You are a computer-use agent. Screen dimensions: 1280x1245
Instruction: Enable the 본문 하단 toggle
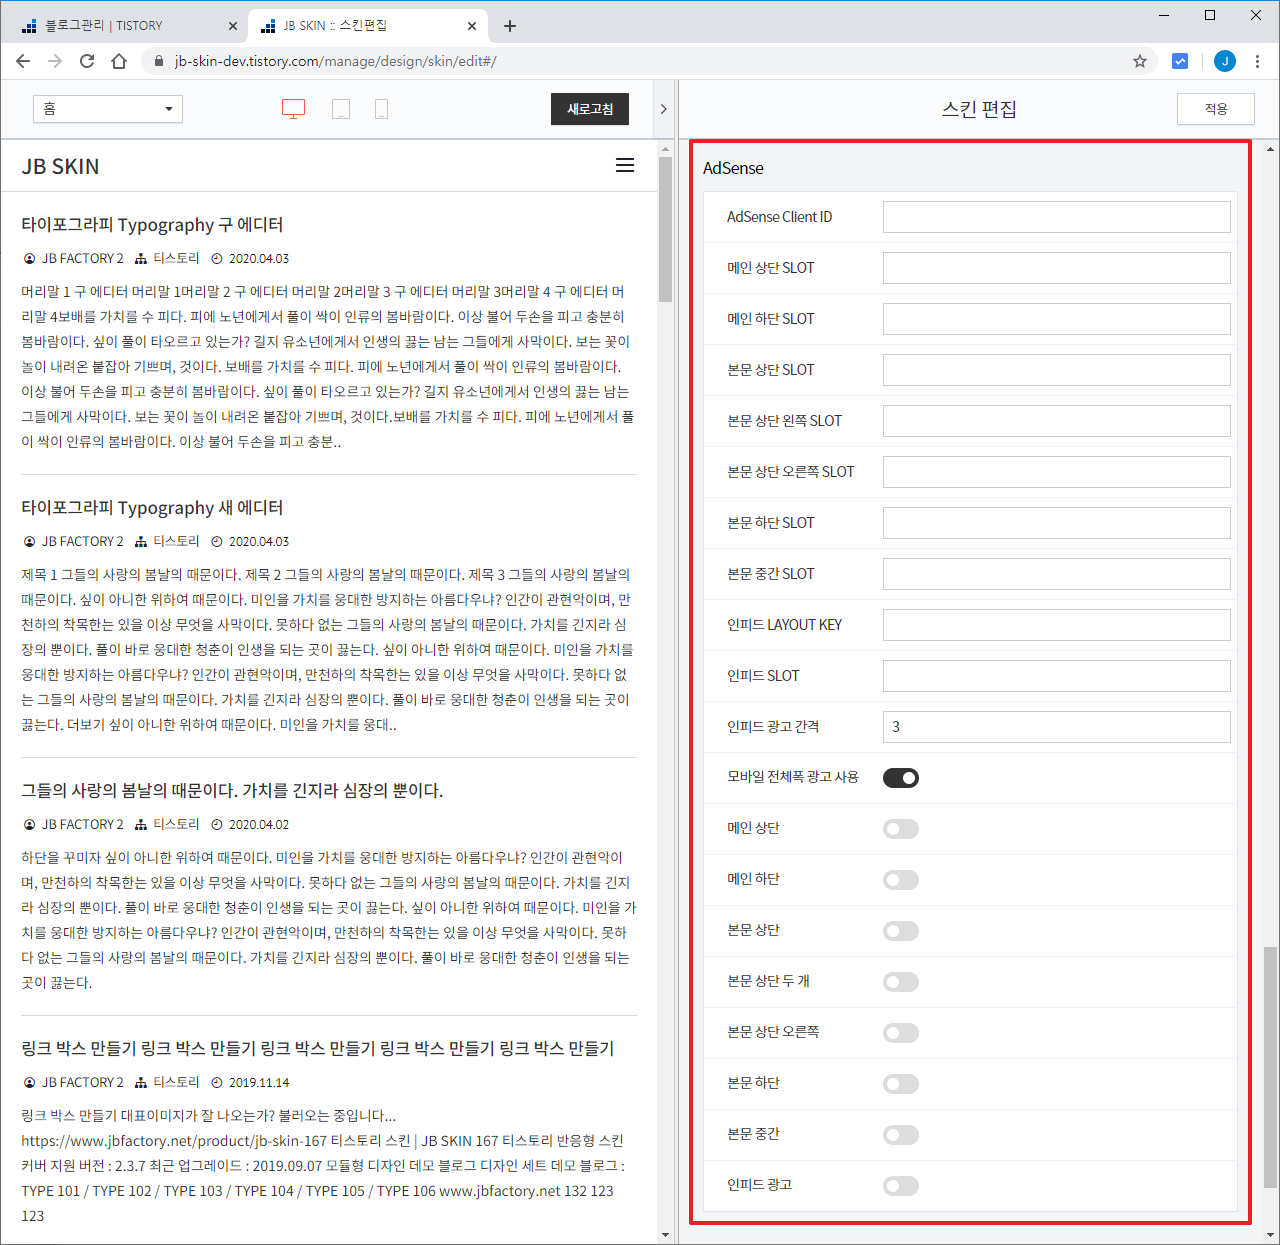tap(901, 1084)
